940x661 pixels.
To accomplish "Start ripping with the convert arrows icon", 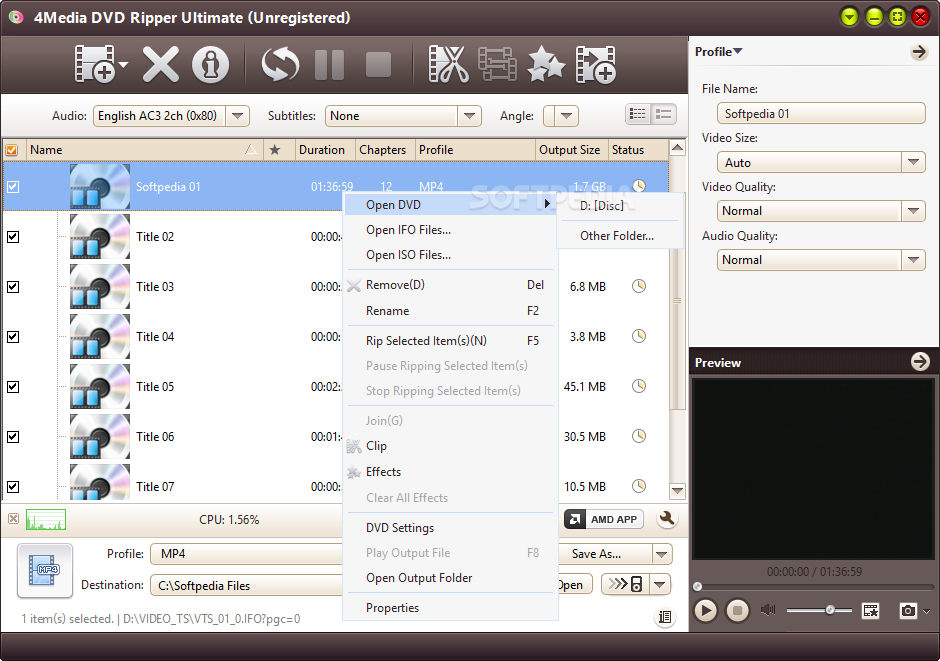I will click(280, 64).
